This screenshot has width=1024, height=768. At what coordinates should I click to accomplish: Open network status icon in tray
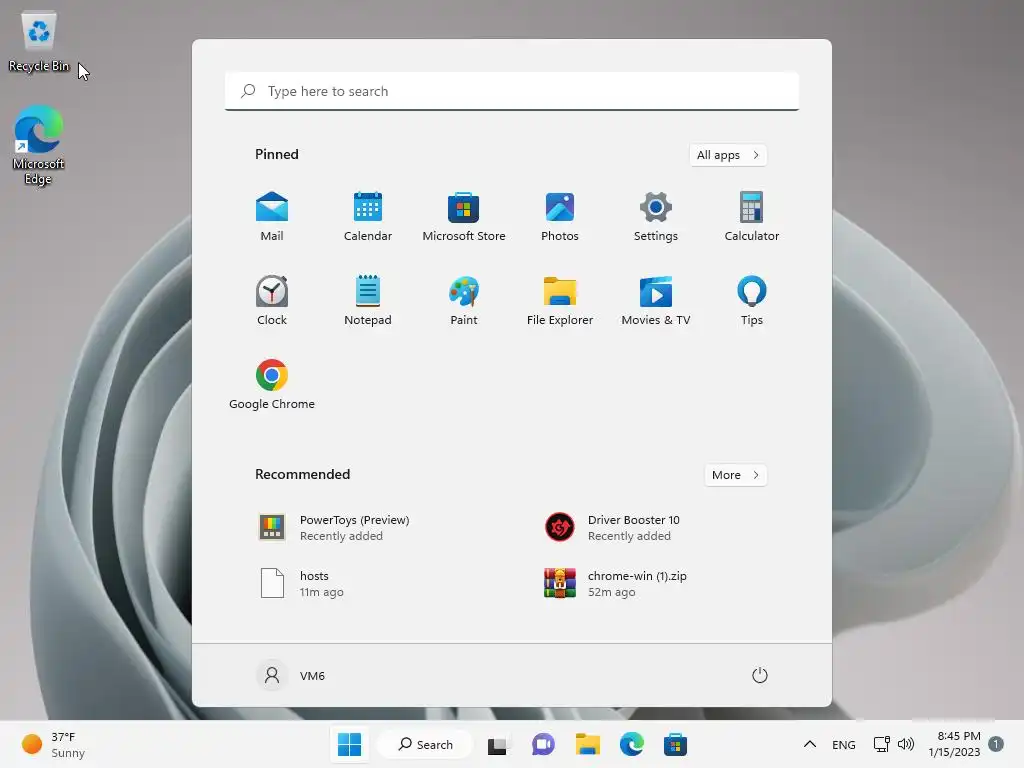click(x=881, y=744)
